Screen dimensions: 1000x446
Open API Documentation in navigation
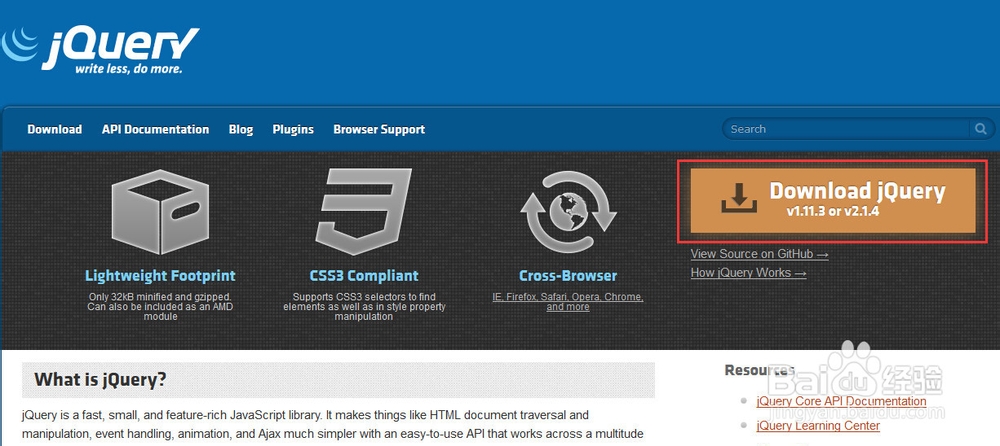[155, 130]
